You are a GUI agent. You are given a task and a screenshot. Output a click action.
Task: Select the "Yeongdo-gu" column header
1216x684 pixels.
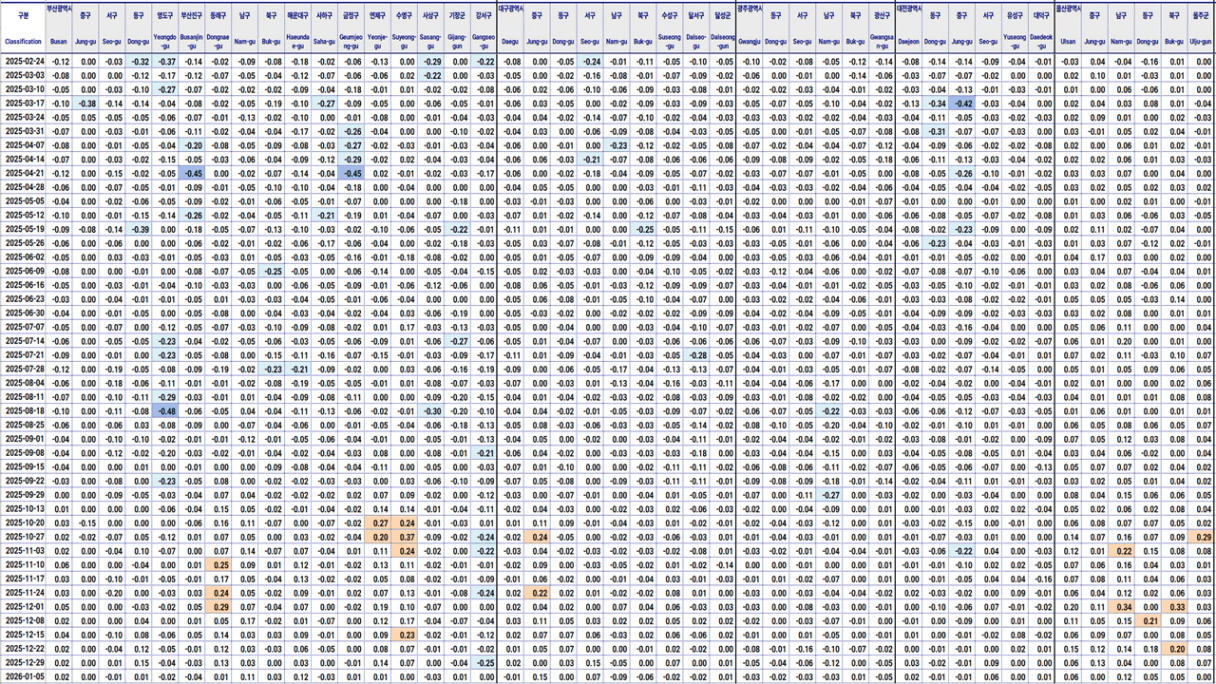(x=166, y=42)
